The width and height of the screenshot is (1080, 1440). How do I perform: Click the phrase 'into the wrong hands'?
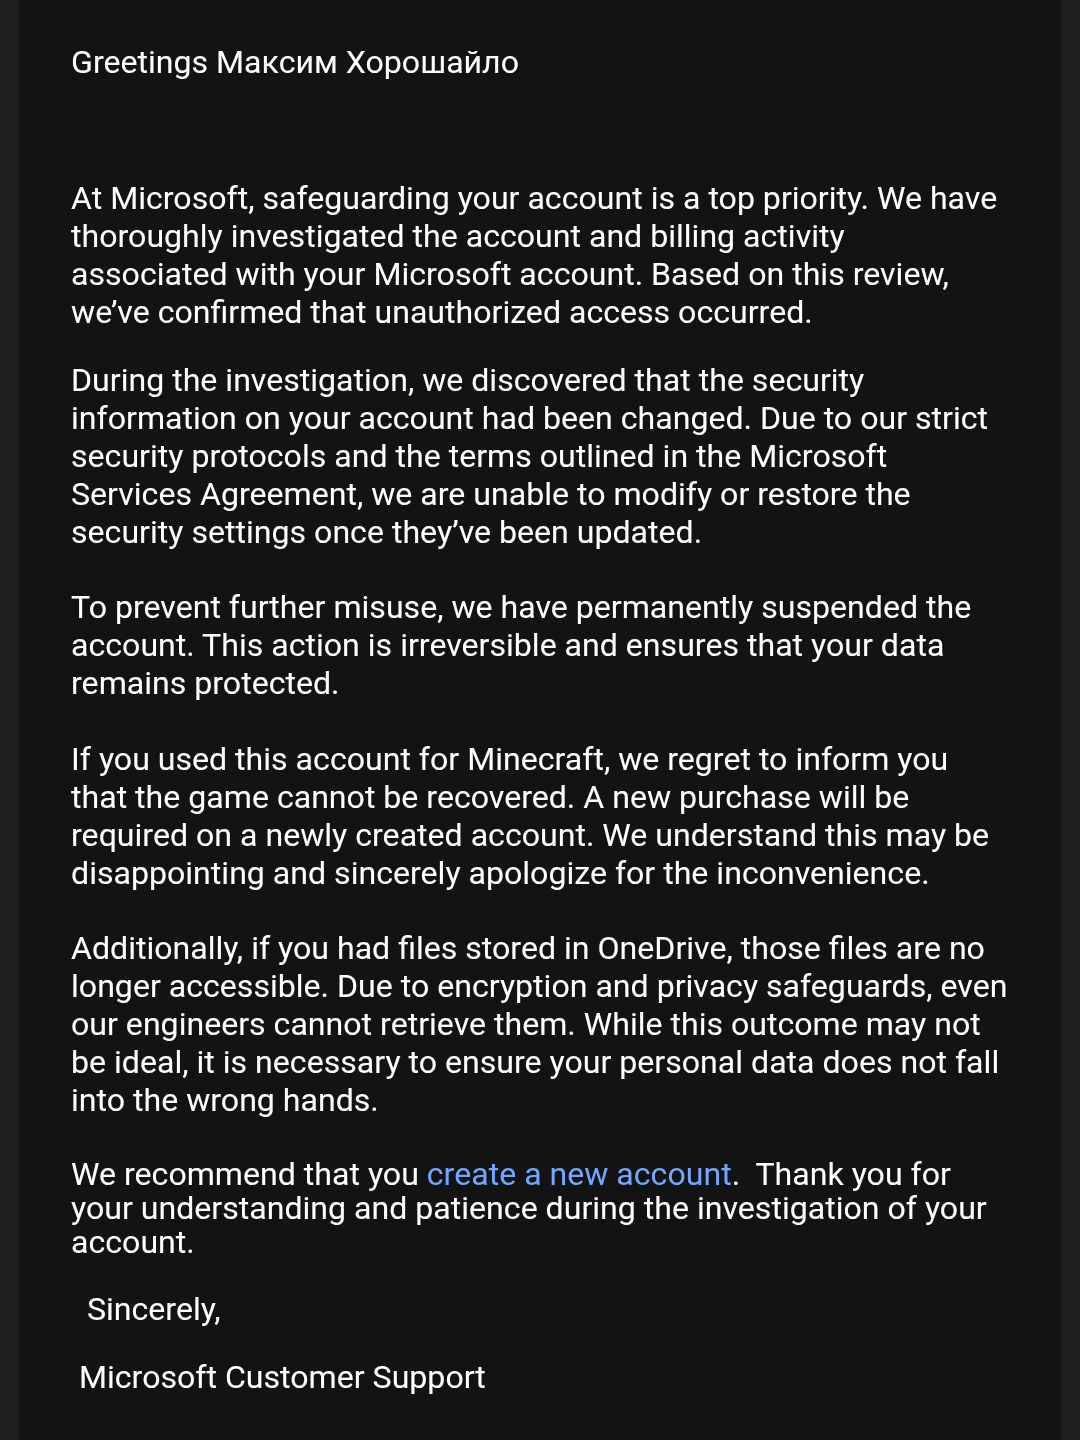click(x=221, y=1100)
